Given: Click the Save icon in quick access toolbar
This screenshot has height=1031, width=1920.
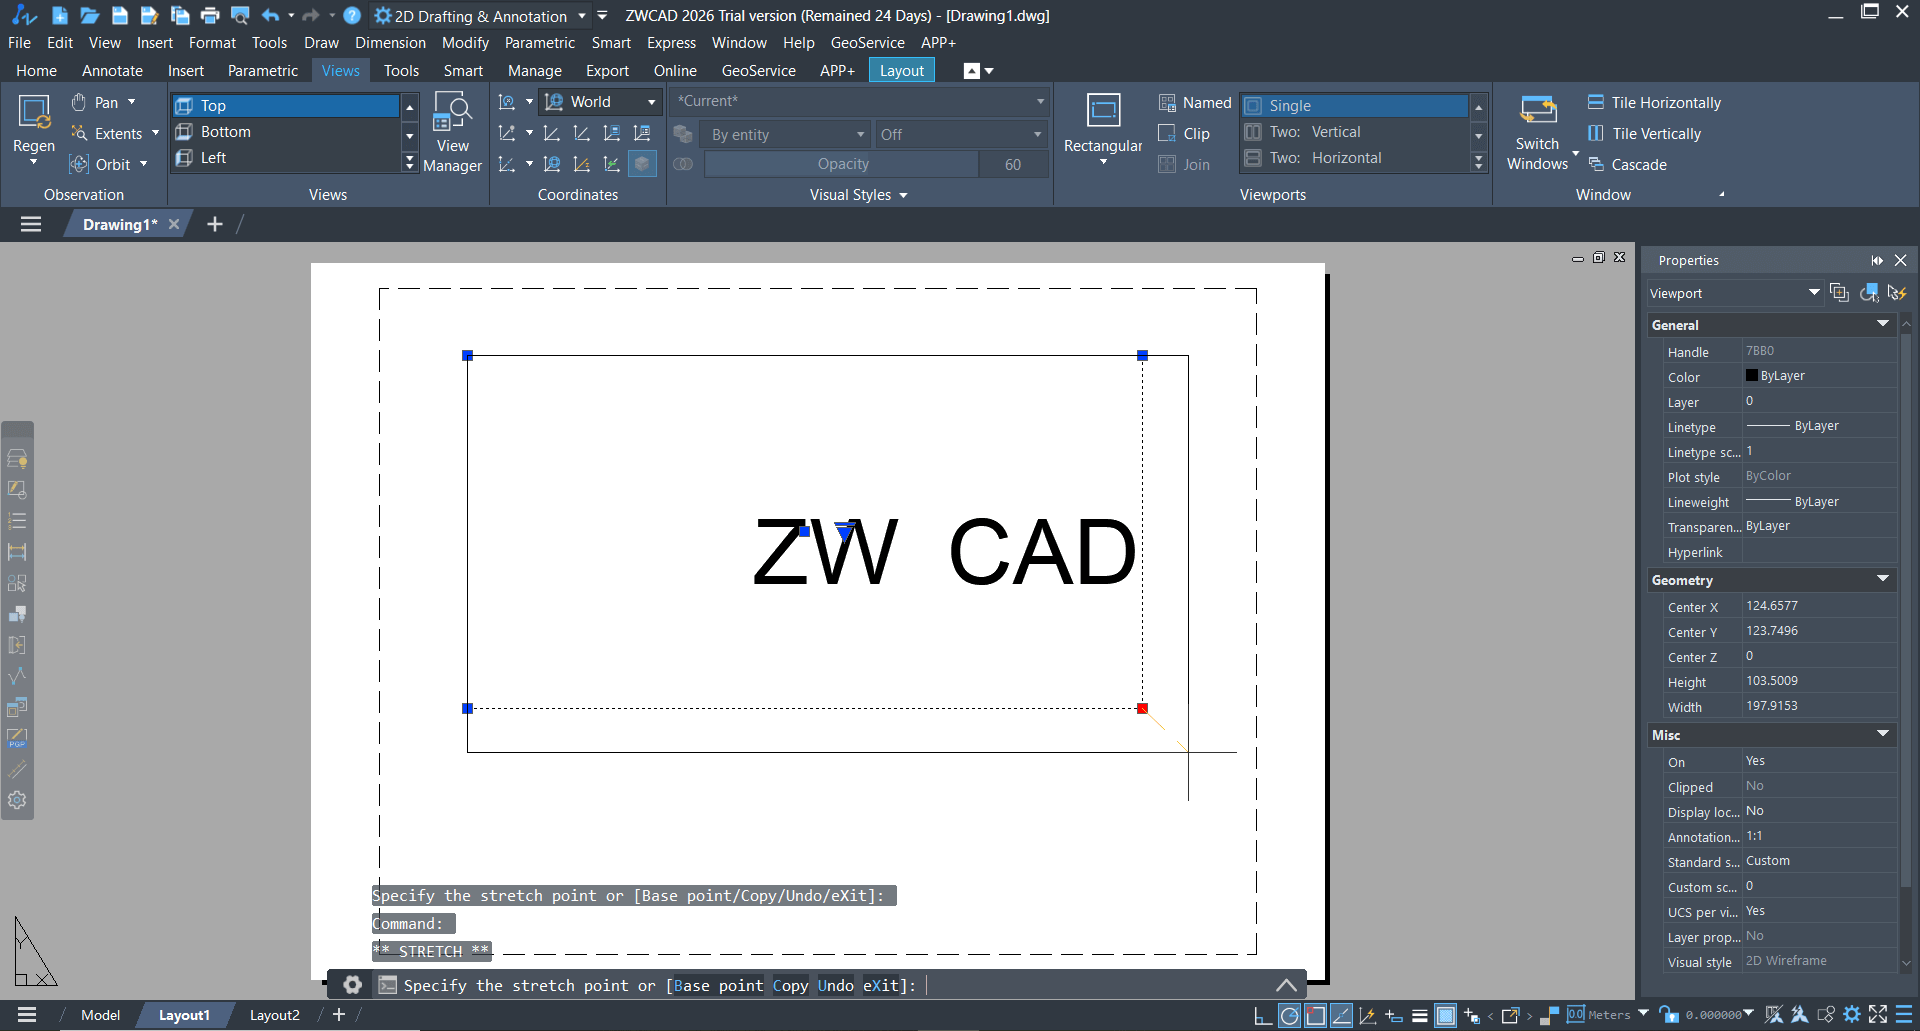Looking at the screenshot, I should [x=120, y=15].
